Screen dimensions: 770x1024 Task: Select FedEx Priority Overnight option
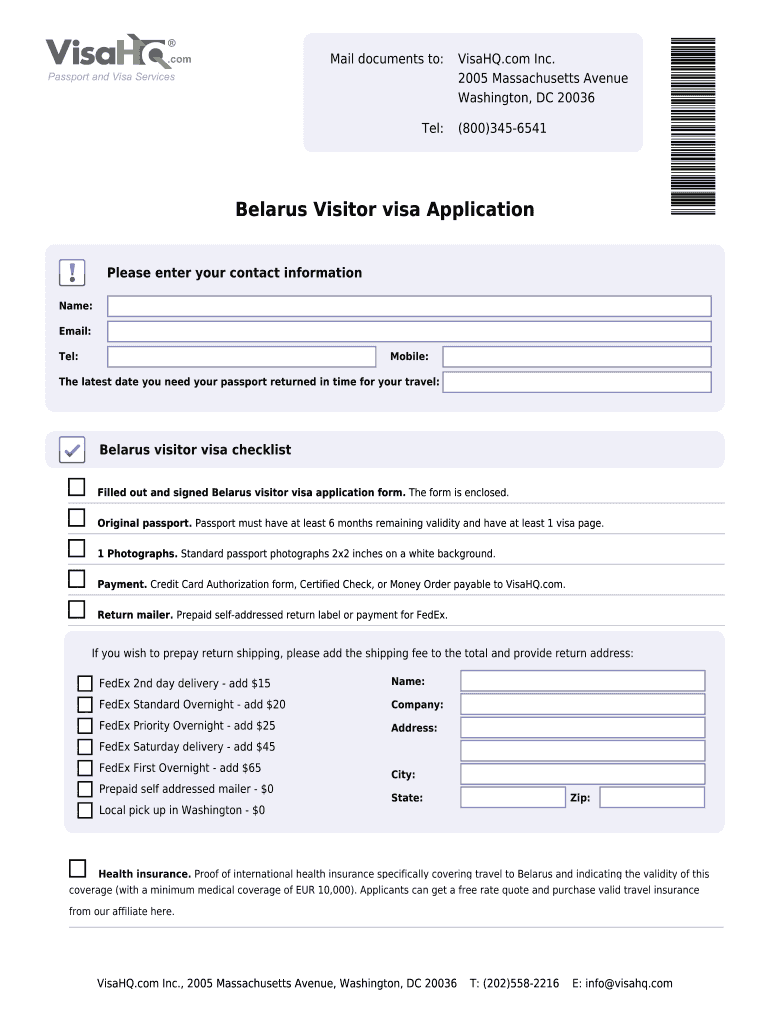point(85,726)
